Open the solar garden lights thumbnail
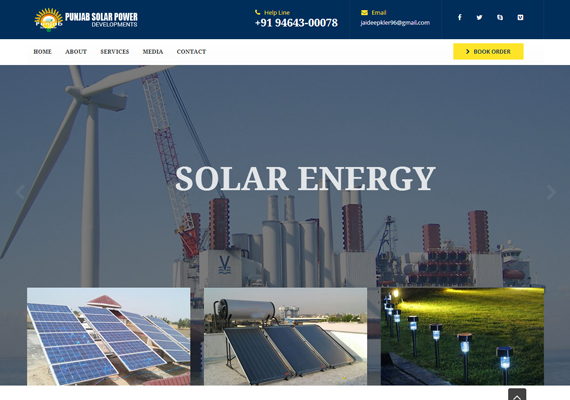 coord(462,336)
